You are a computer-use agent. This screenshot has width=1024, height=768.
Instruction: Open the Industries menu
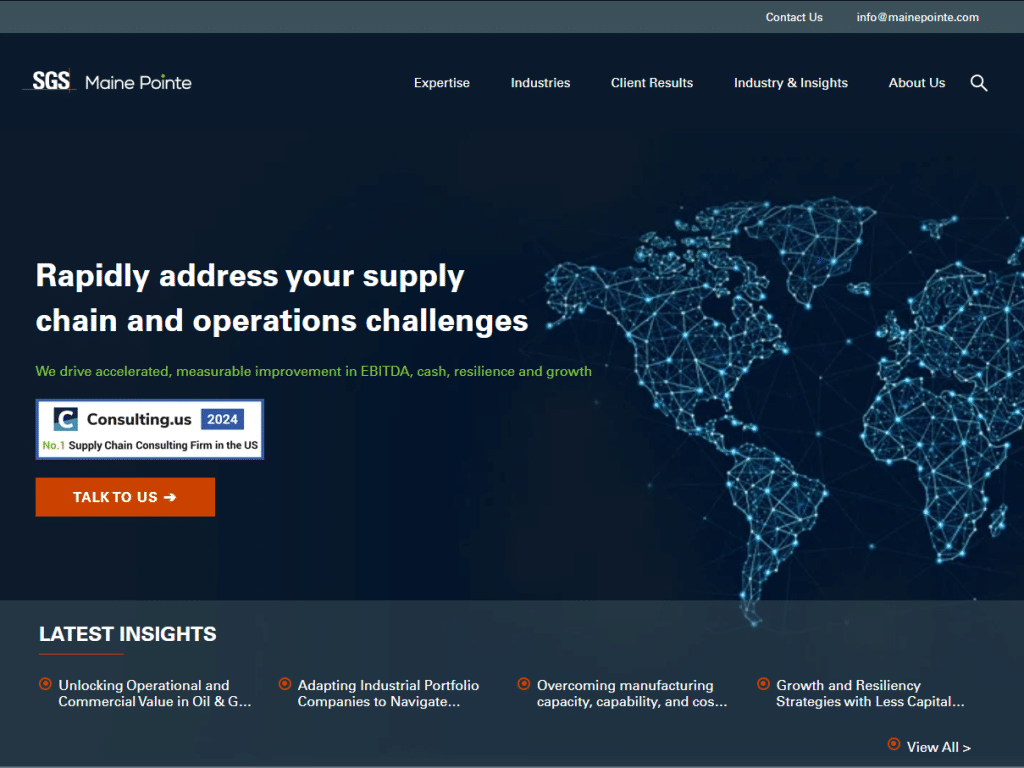pyautogui.click(x=540, y=83)
